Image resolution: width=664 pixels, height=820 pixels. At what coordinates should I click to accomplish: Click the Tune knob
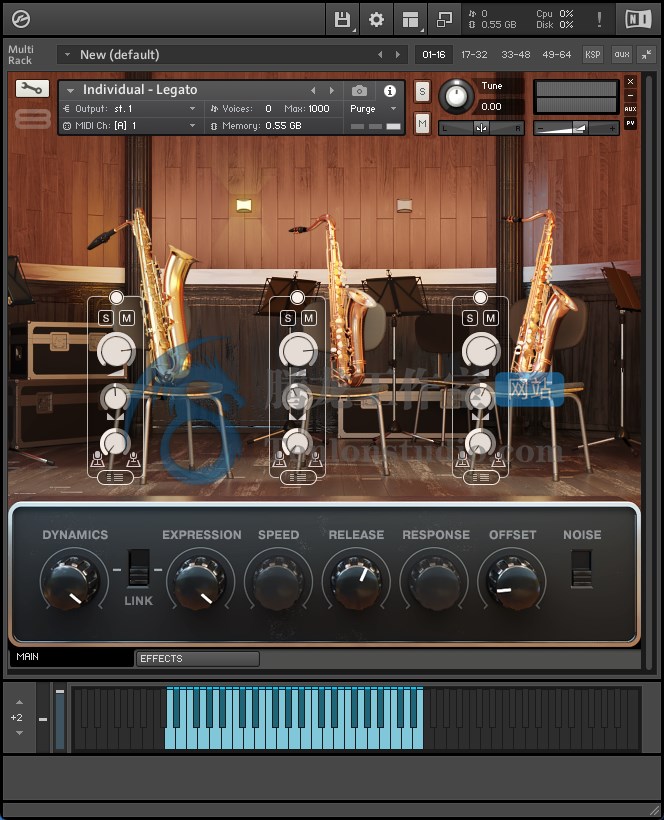pyautogui.click(x=456, y=96)
